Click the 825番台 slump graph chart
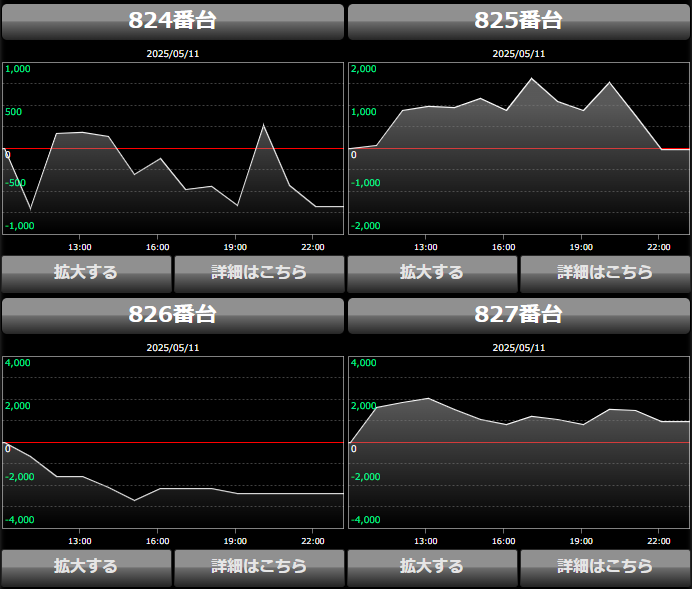Screen dimensions: 692x589 519,148
